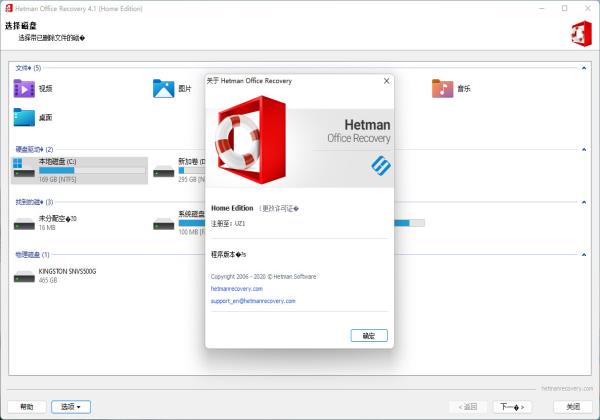Click the KINGSTON SNVS500G label
The width and height of the screenshot is (600, 420).
point(67,271)
